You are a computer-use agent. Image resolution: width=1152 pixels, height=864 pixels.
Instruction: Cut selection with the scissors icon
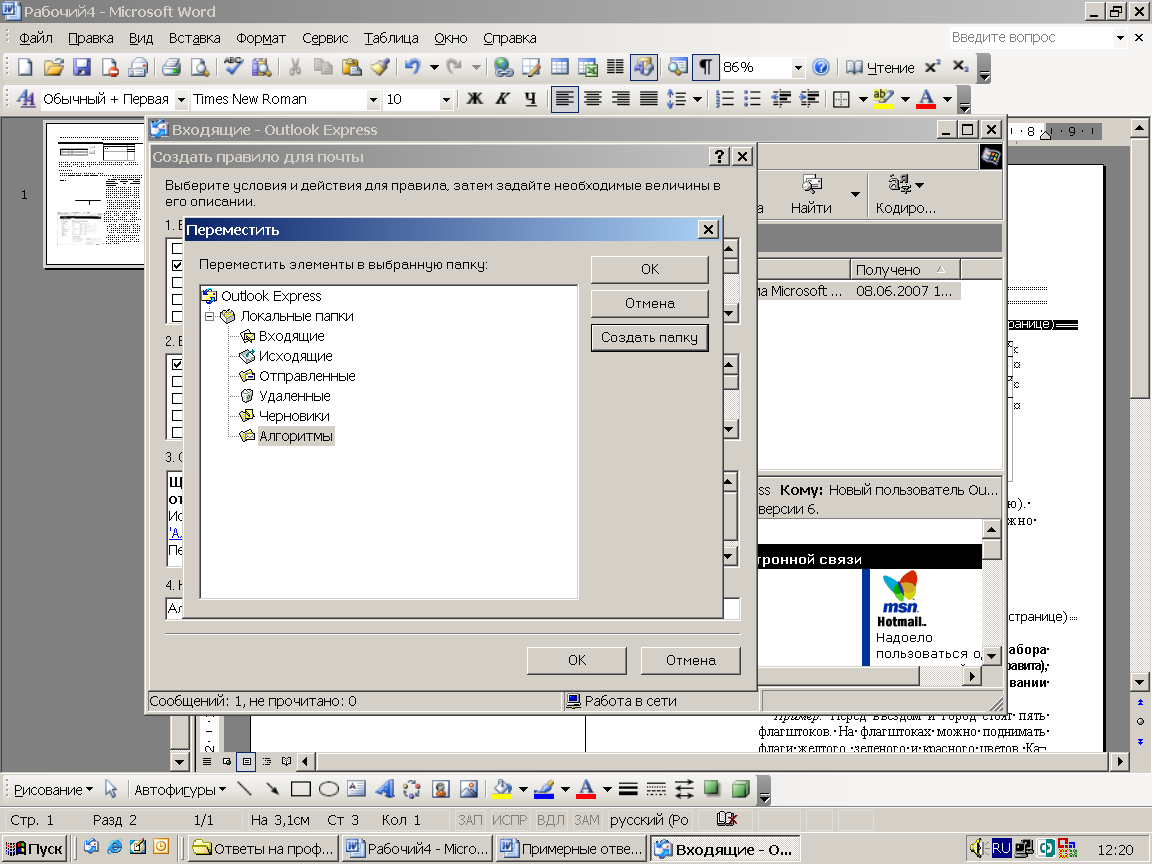point(295,68)
